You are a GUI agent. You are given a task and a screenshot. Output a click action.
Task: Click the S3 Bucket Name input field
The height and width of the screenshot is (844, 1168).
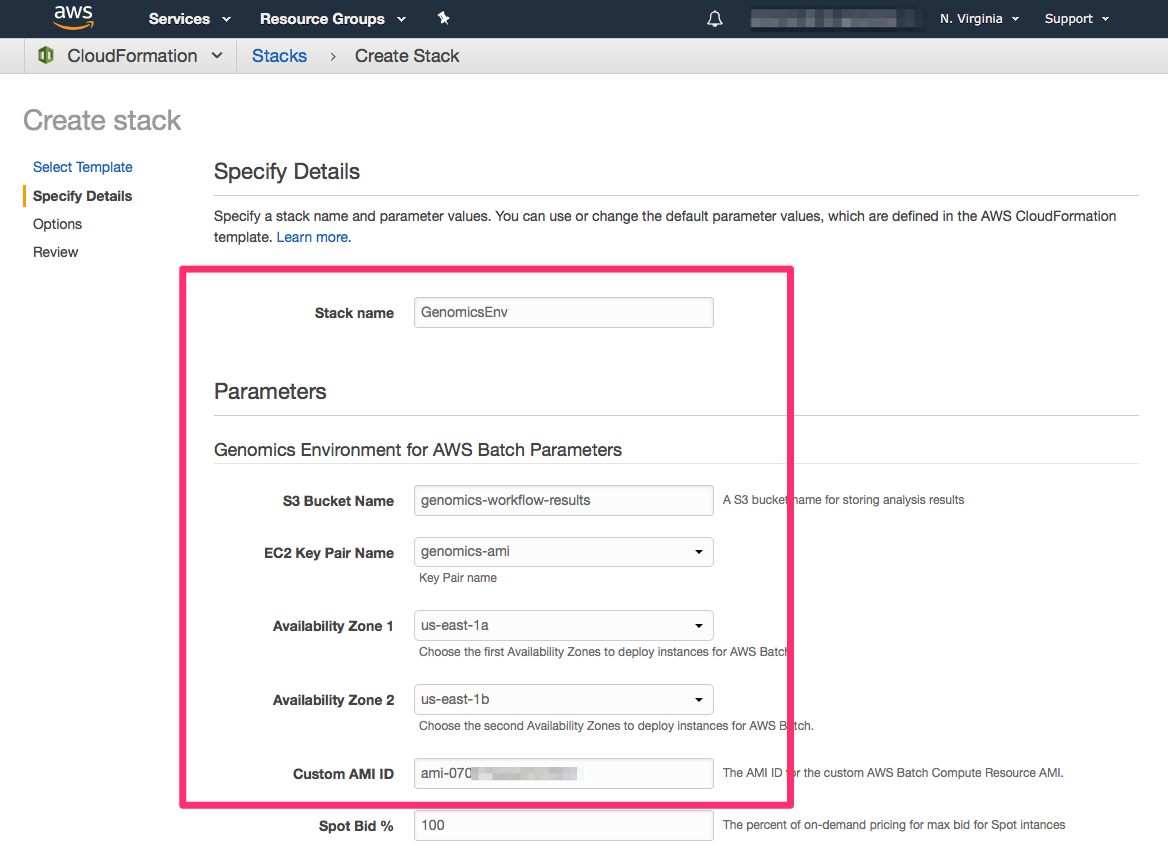(x=564, y=501)
